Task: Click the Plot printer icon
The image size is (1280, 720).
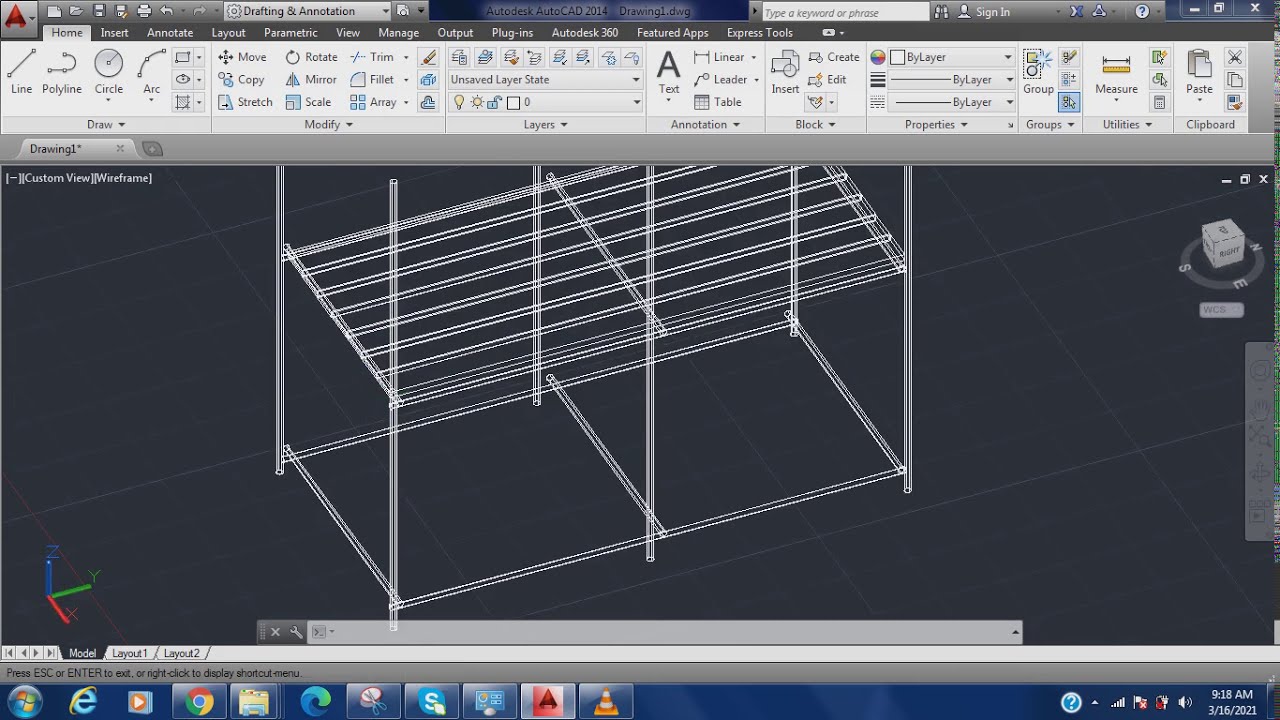Action: coord(144,11)
